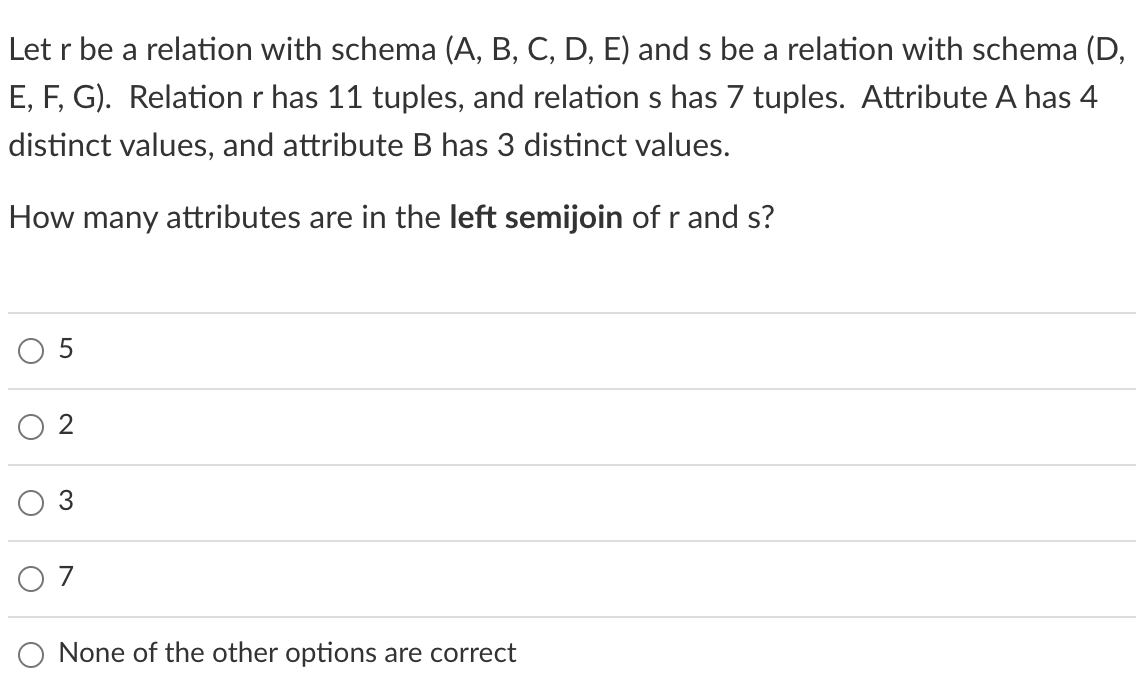This screenshot has height=700, width=1146.
Task: Select the radio button for answer 2
Action: pyautogui.click(x=30, y=426)
